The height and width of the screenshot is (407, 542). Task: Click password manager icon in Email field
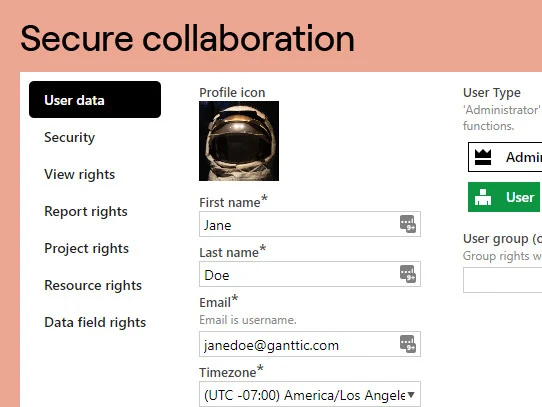(408, 344)
